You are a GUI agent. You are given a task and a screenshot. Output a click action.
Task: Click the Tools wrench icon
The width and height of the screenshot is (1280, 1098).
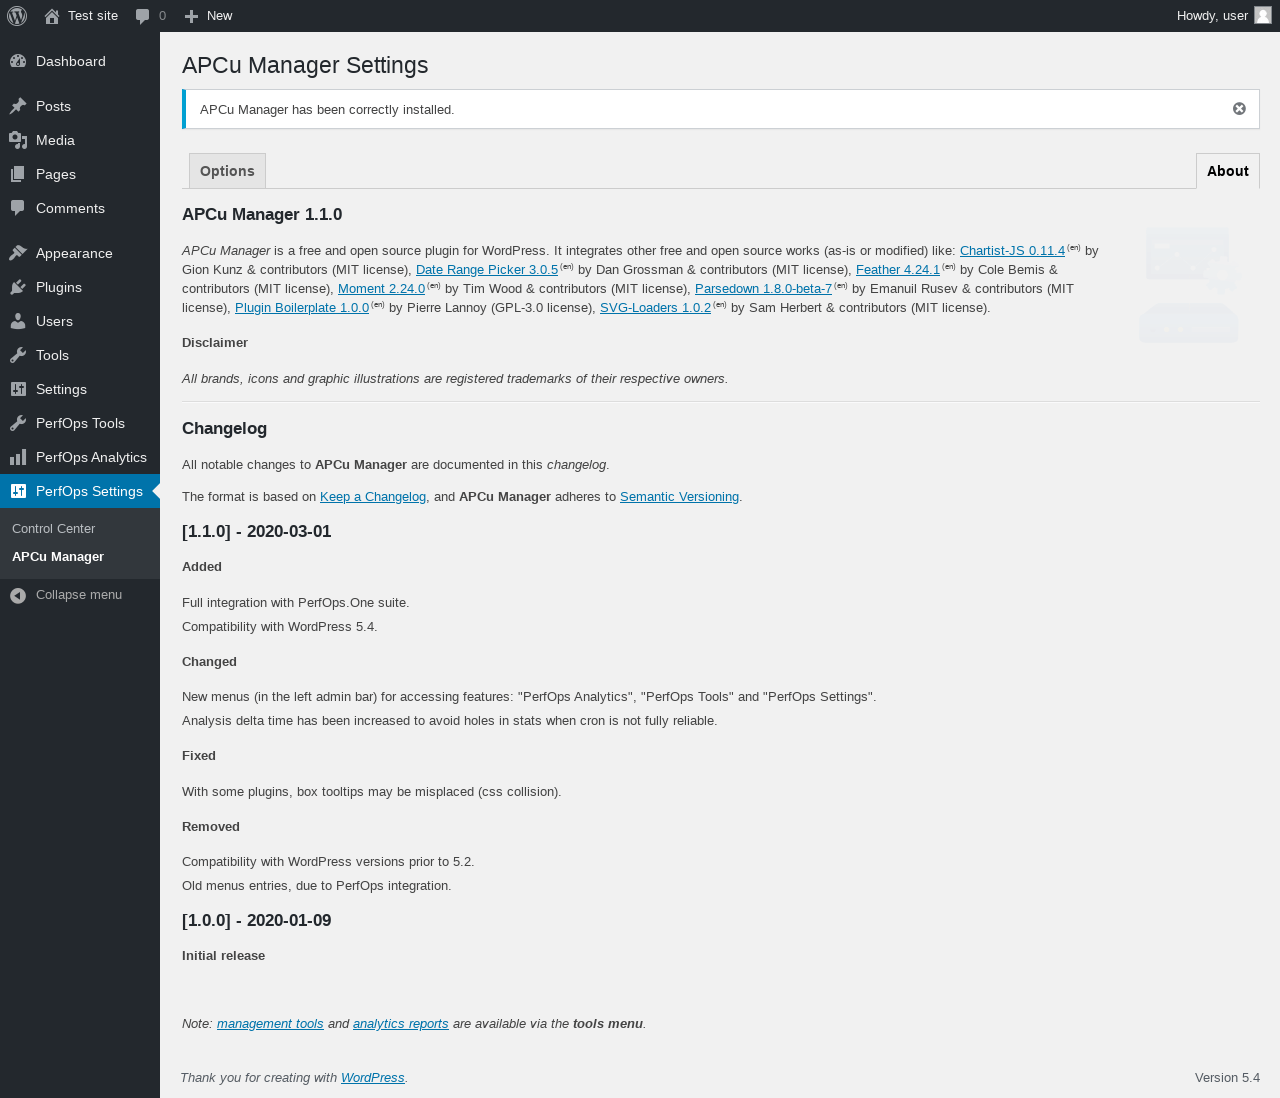(x=18, y=355)
